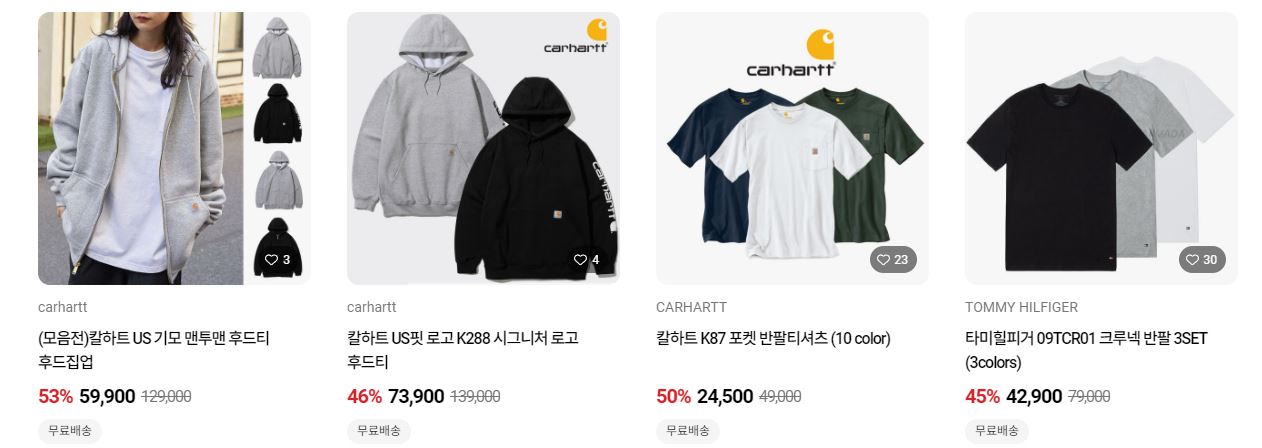1262x448 pixels.
Task: Like the gray zip-up hoodie (heart 3)
Action: coord(277,260)
